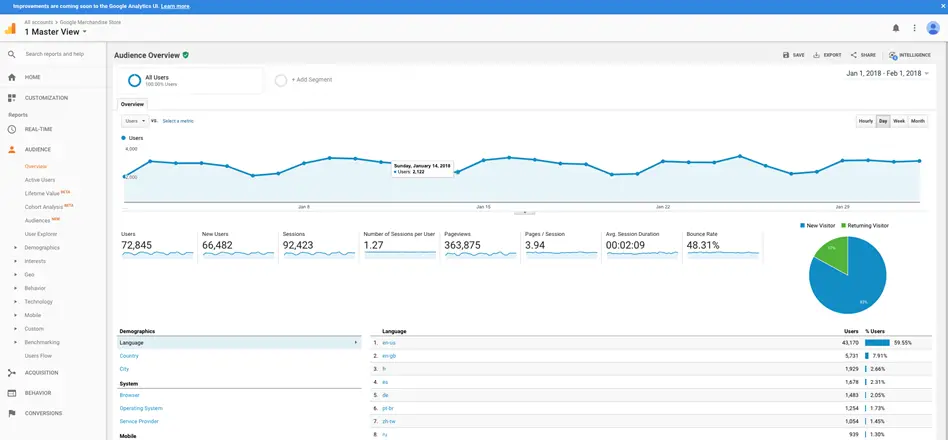
Task: Select the Overview report tab
Action: (132, 104)
